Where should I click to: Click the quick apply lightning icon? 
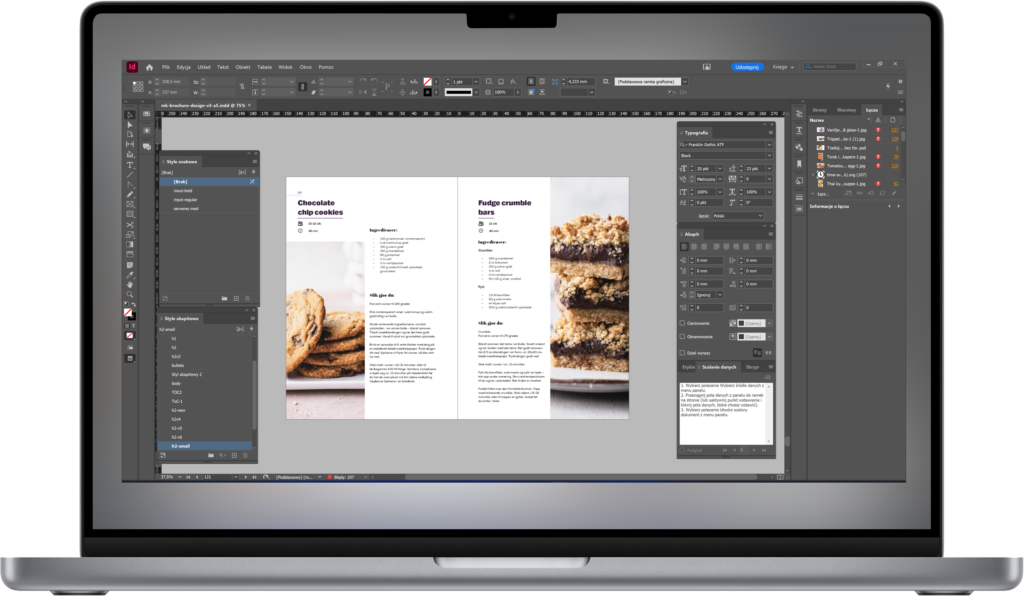[x=888, y=86]
